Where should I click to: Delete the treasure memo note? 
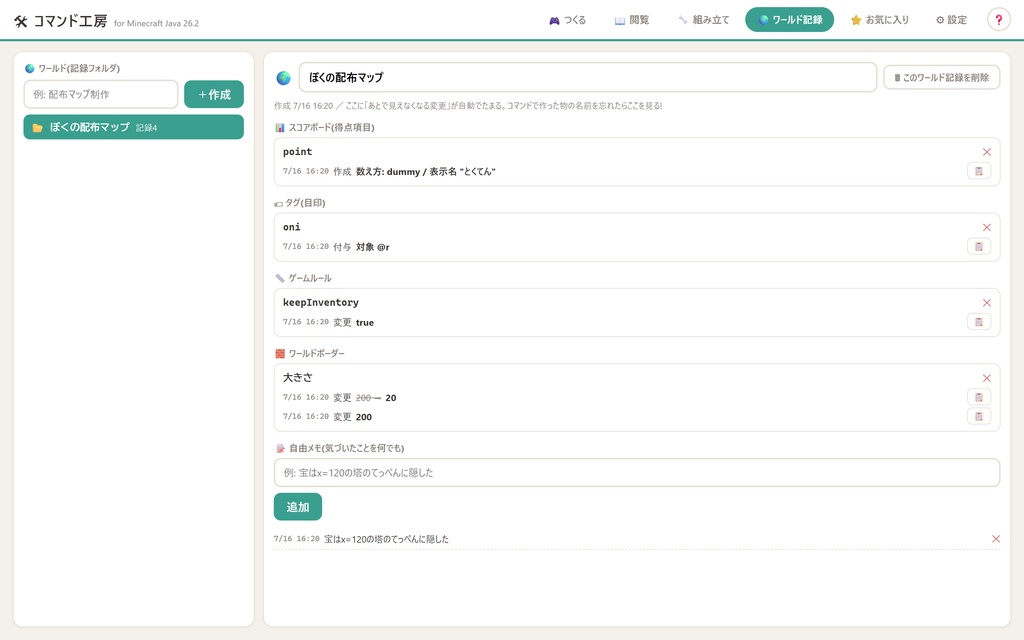click(995, 539)
